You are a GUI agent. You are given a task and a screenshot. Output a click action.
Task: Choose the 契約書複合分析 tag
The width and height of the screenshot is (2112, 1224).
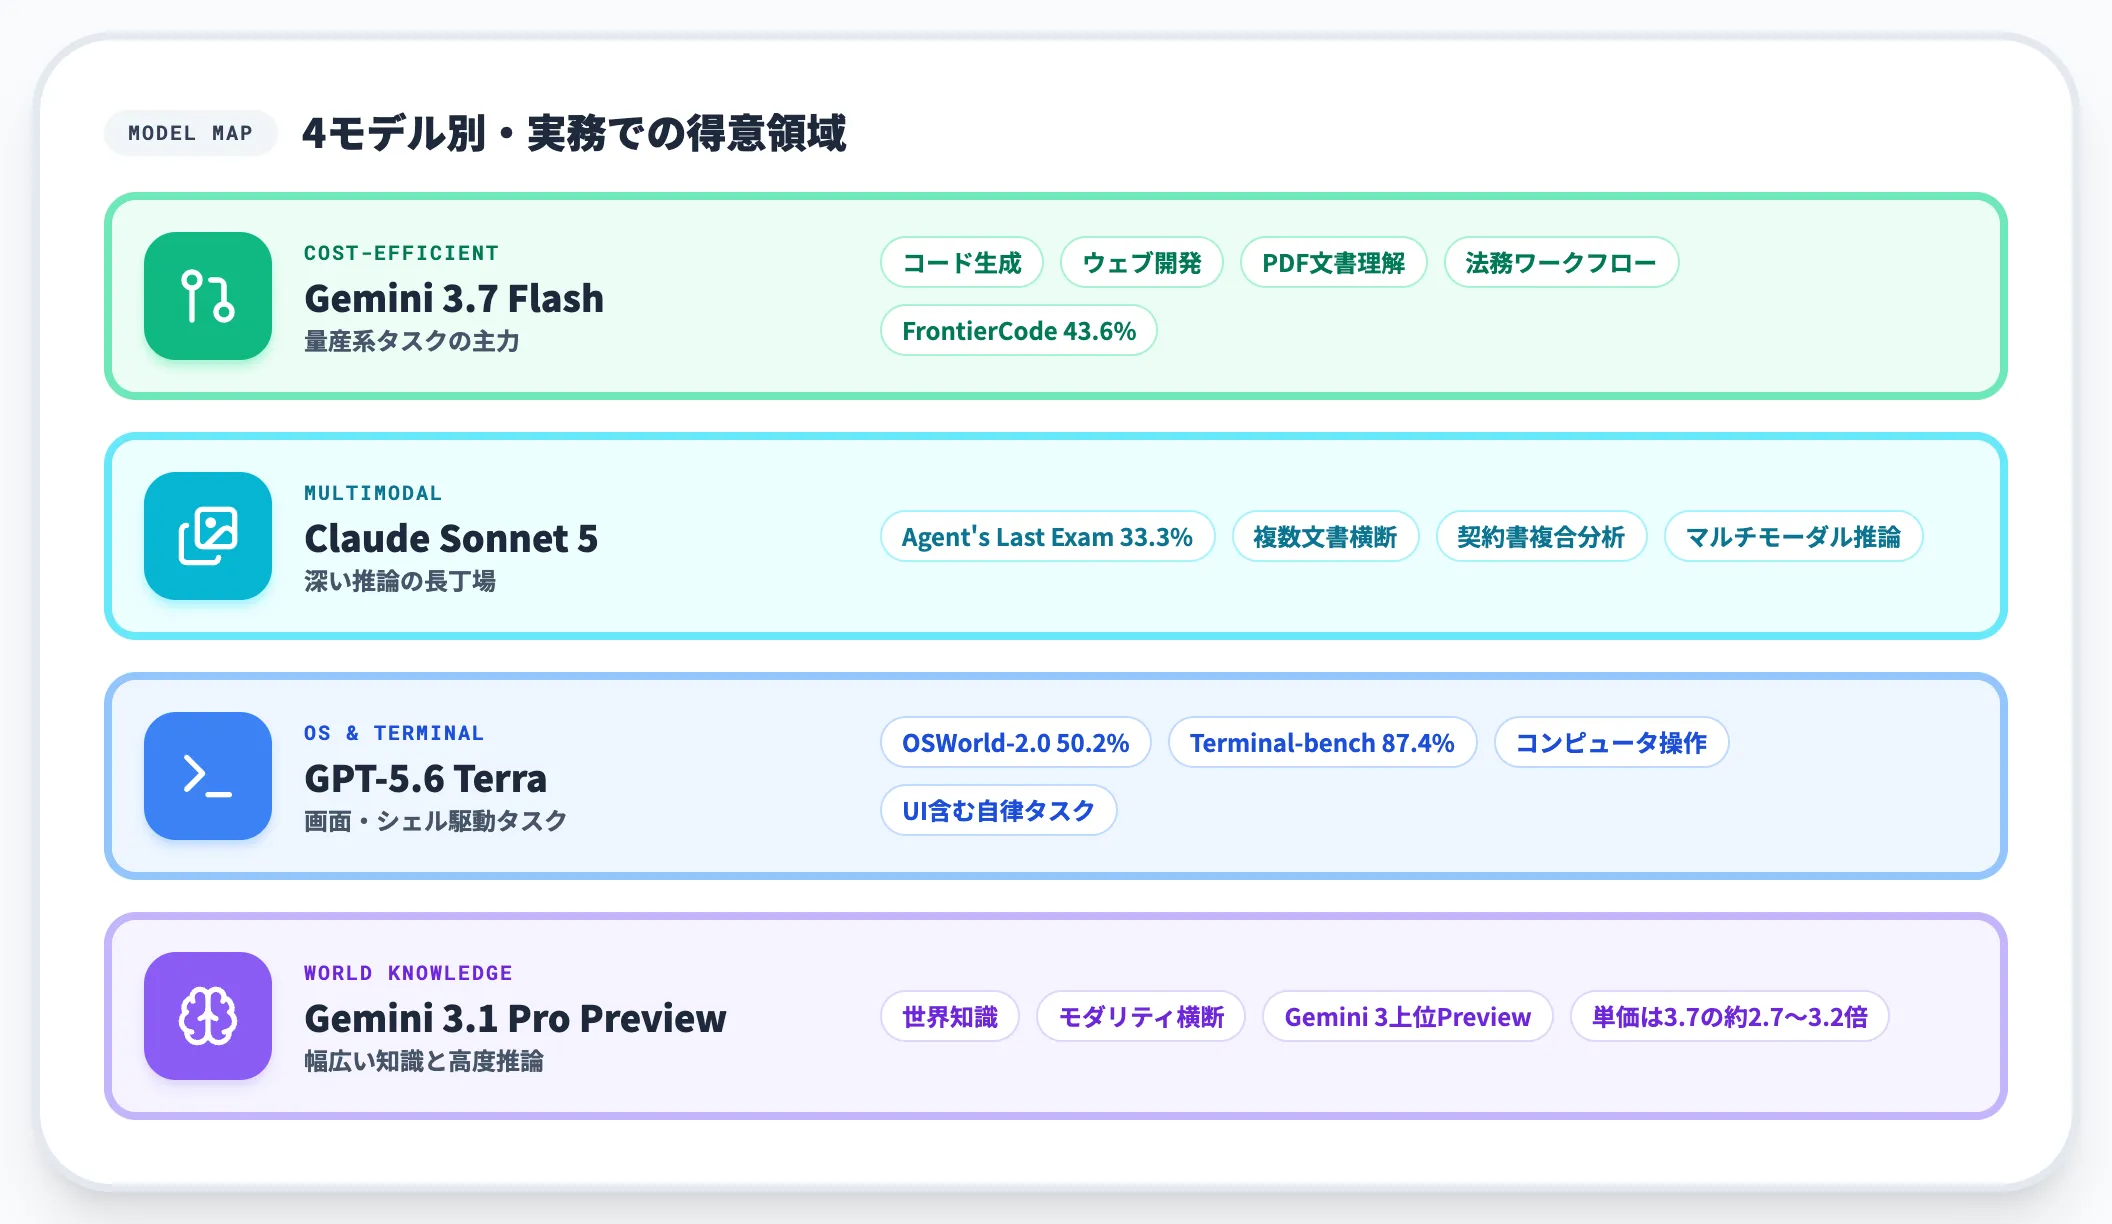[x=1541, y=536]
